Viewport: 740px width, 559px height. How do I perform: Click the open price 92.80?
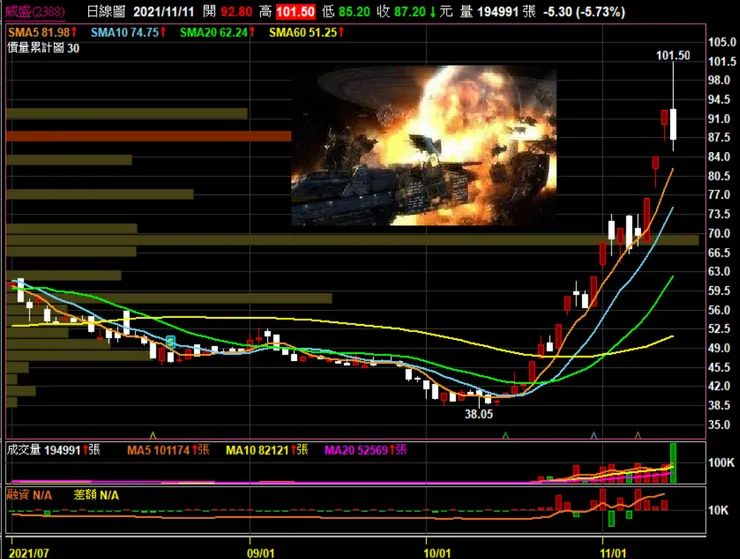(x=236, y=11)
